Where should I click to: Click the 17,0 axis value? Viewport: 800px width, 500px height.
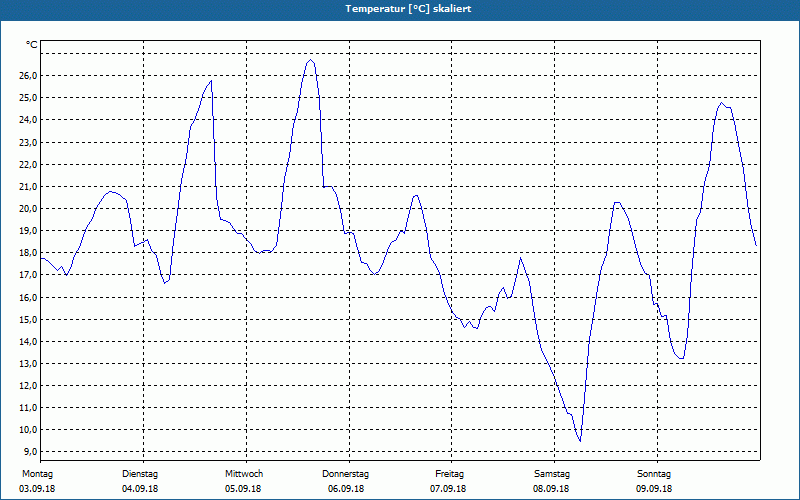point(29,275)
